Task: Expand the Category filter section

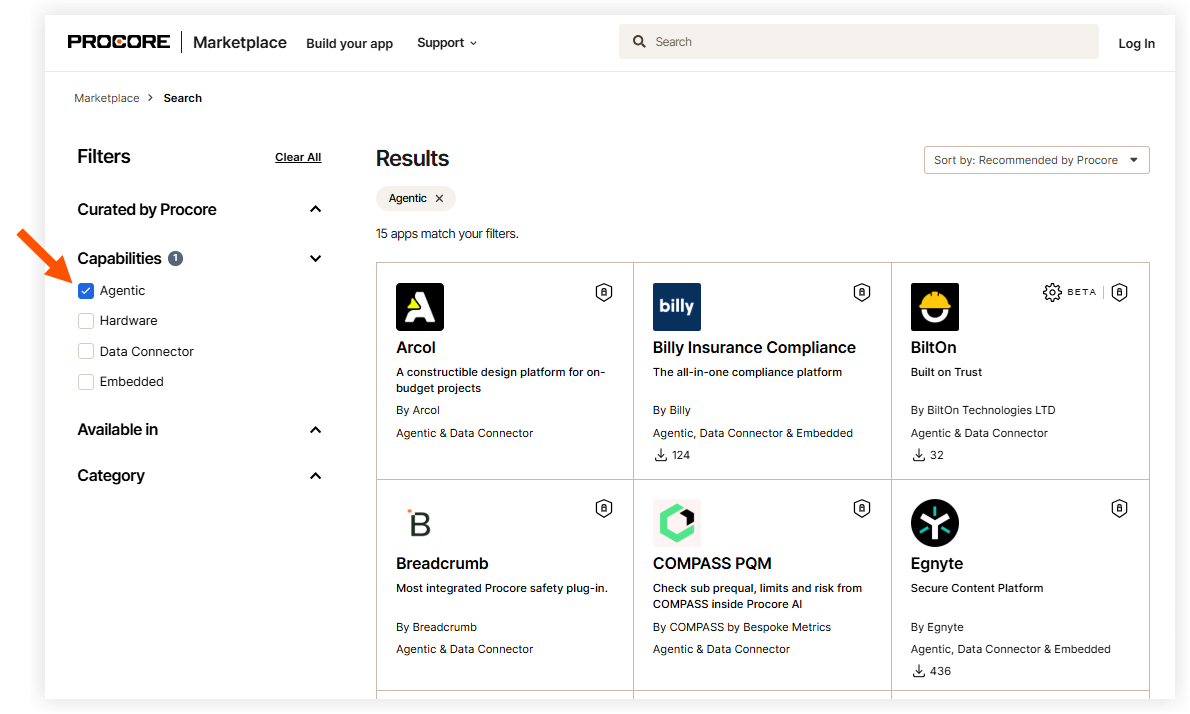Action: (316, 476)
